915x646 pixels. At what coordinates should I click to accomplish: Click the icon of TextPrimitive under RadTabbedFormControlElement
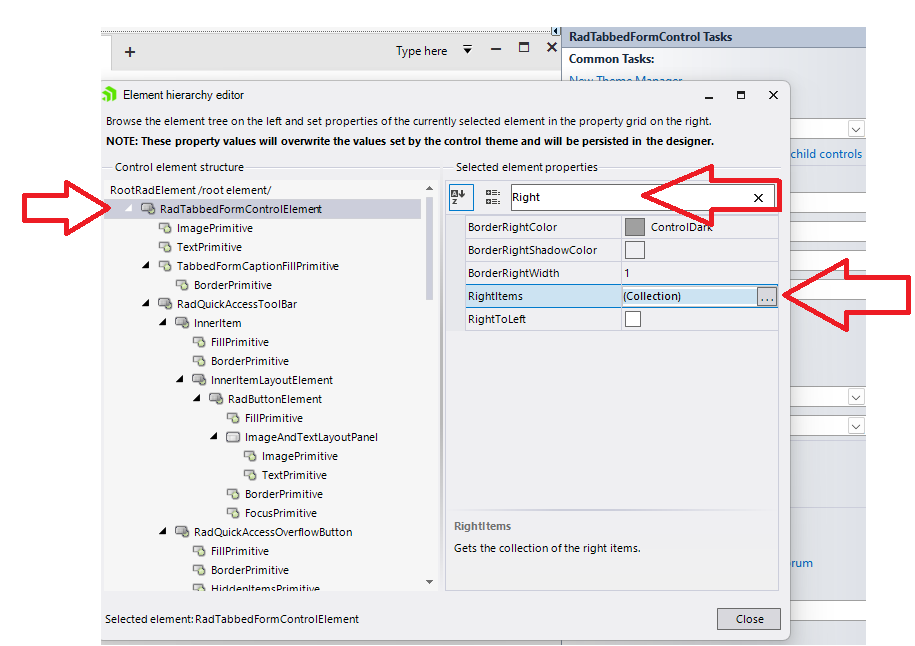(x=165, y=247)
